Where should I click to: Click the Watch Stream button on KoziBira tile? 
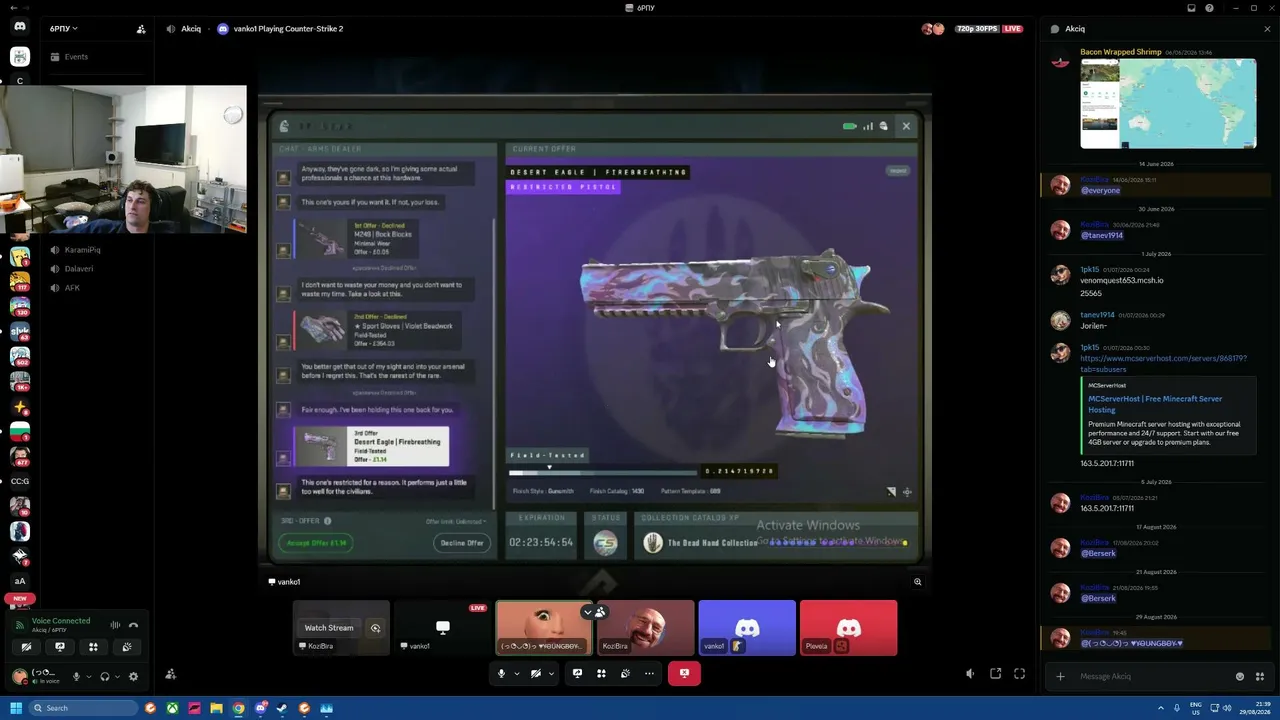(x=329, y=628)
